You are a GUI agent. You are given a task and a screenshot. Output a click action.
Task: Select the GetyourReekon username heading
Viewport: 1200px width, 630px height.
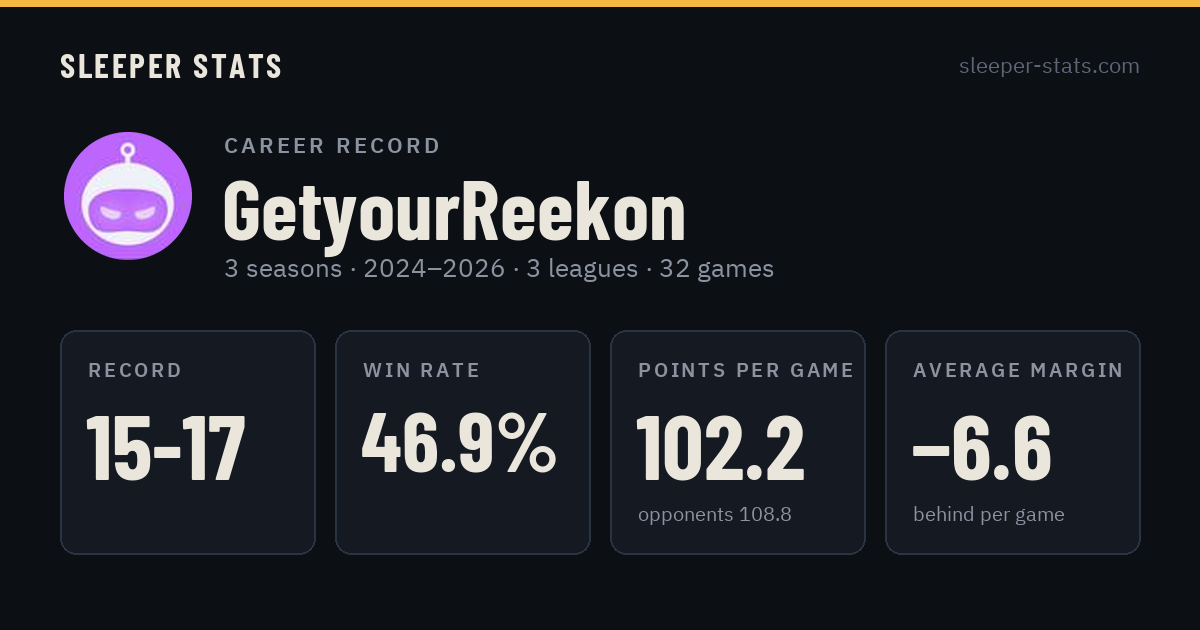455,211
